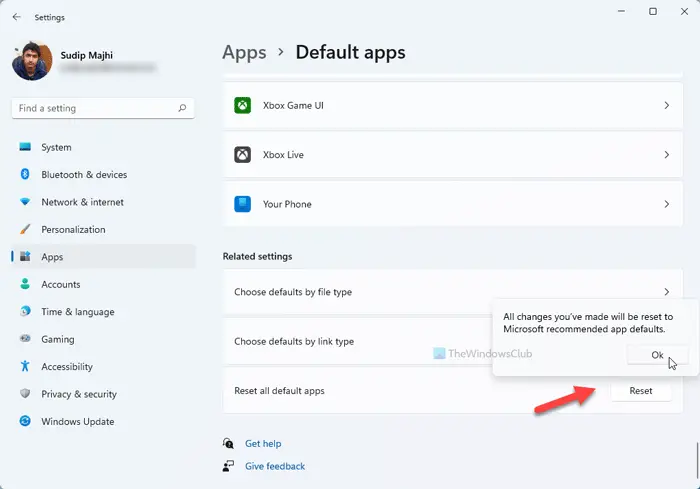Click the Accessibility figure icon
700x489 pixels.
coord(25,366)
